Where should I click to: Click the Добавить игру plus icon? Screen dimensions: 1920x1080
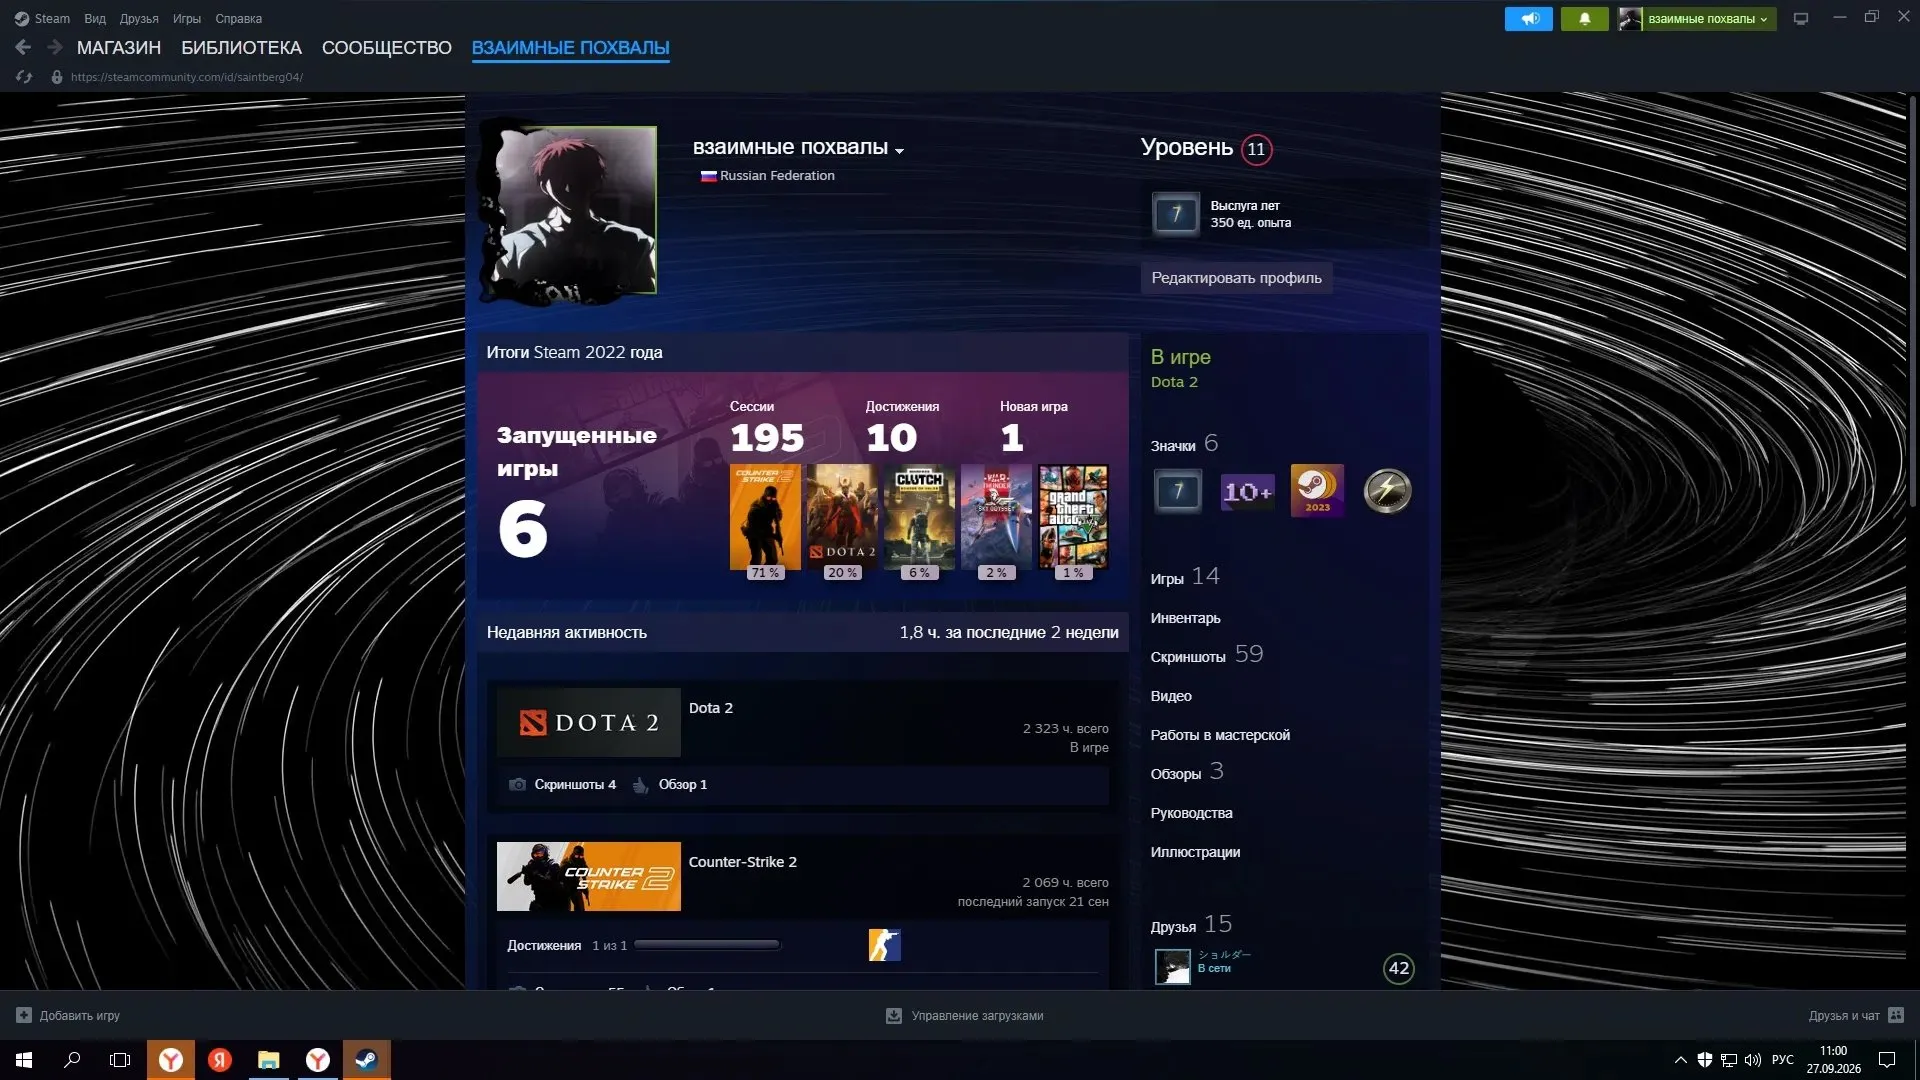click(x=24, y=1015)
